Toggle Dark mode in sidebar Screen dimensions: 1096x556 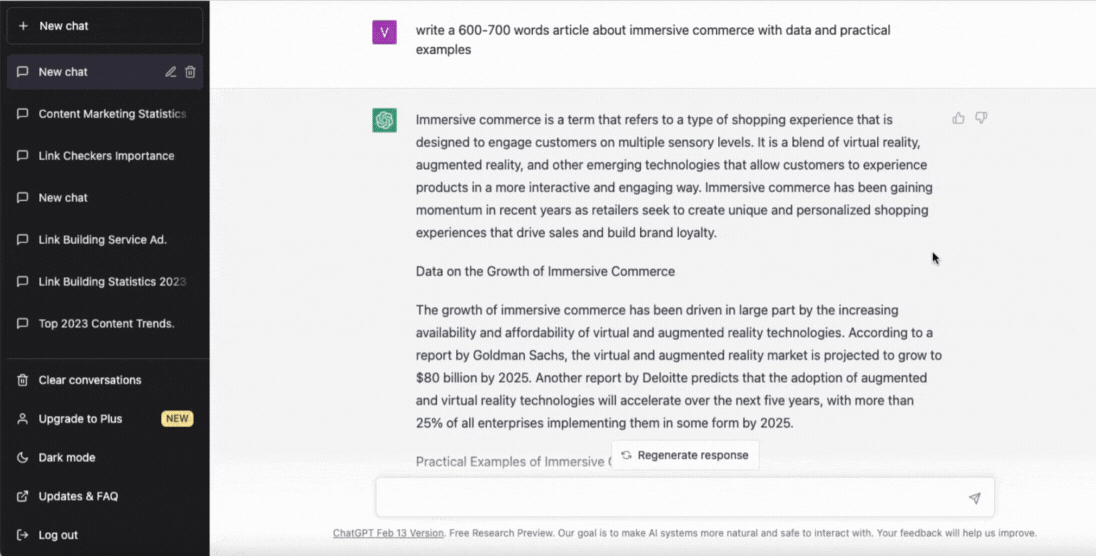coord(66,457)
